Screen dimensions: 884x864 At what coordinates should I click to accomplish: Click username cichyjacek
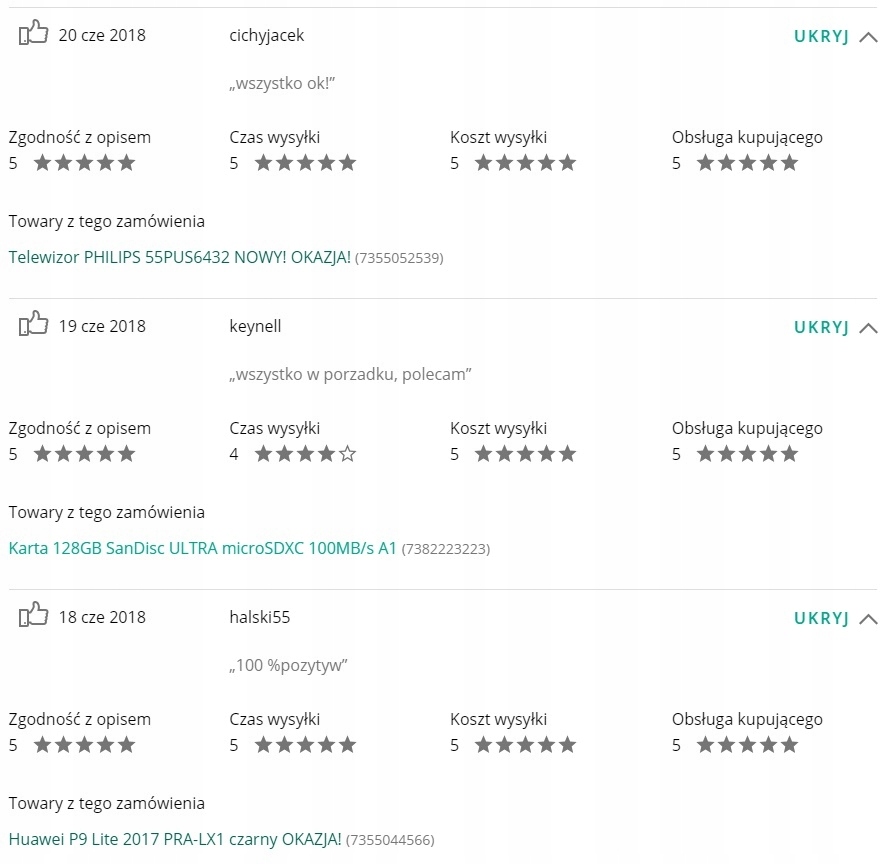[267, 36]
